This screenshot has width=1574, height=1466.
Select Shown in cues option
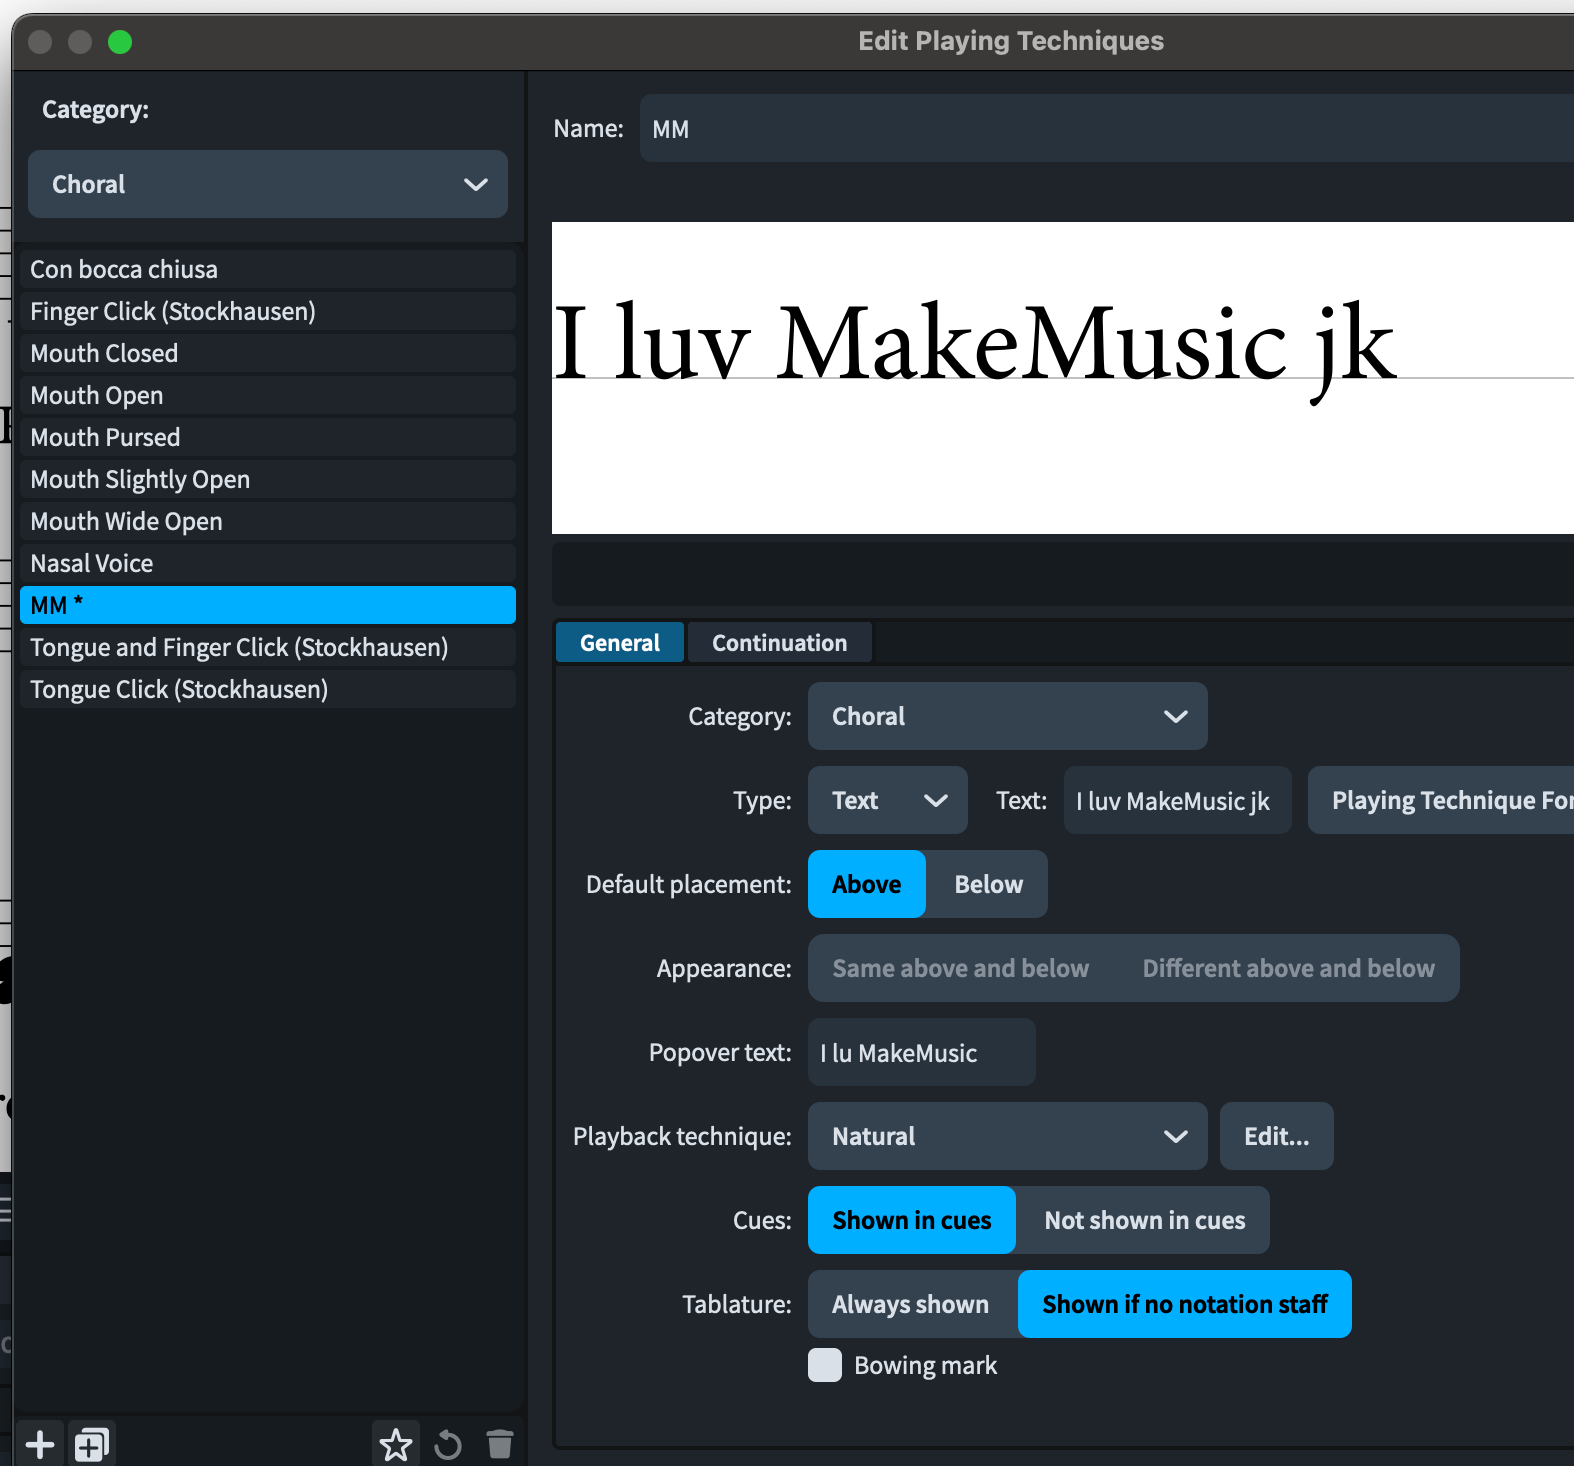912,1220
